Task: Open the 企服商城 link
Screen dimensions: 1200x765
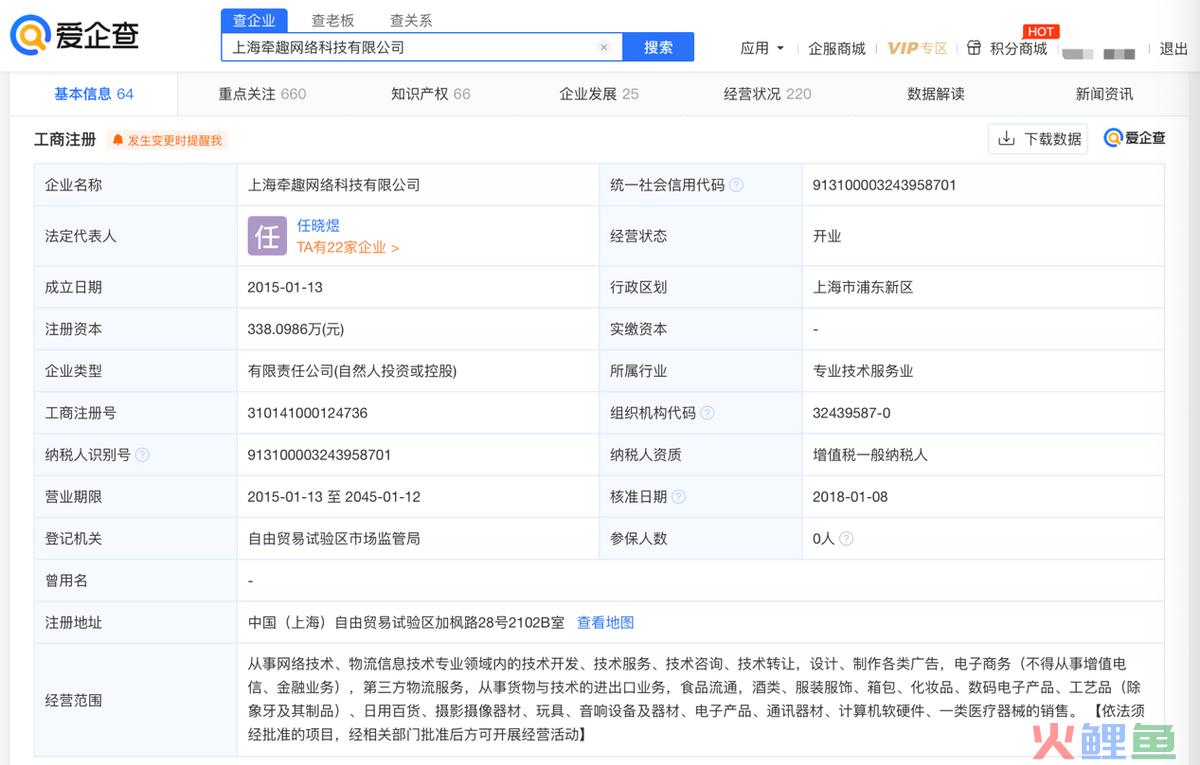Action: 837,48
